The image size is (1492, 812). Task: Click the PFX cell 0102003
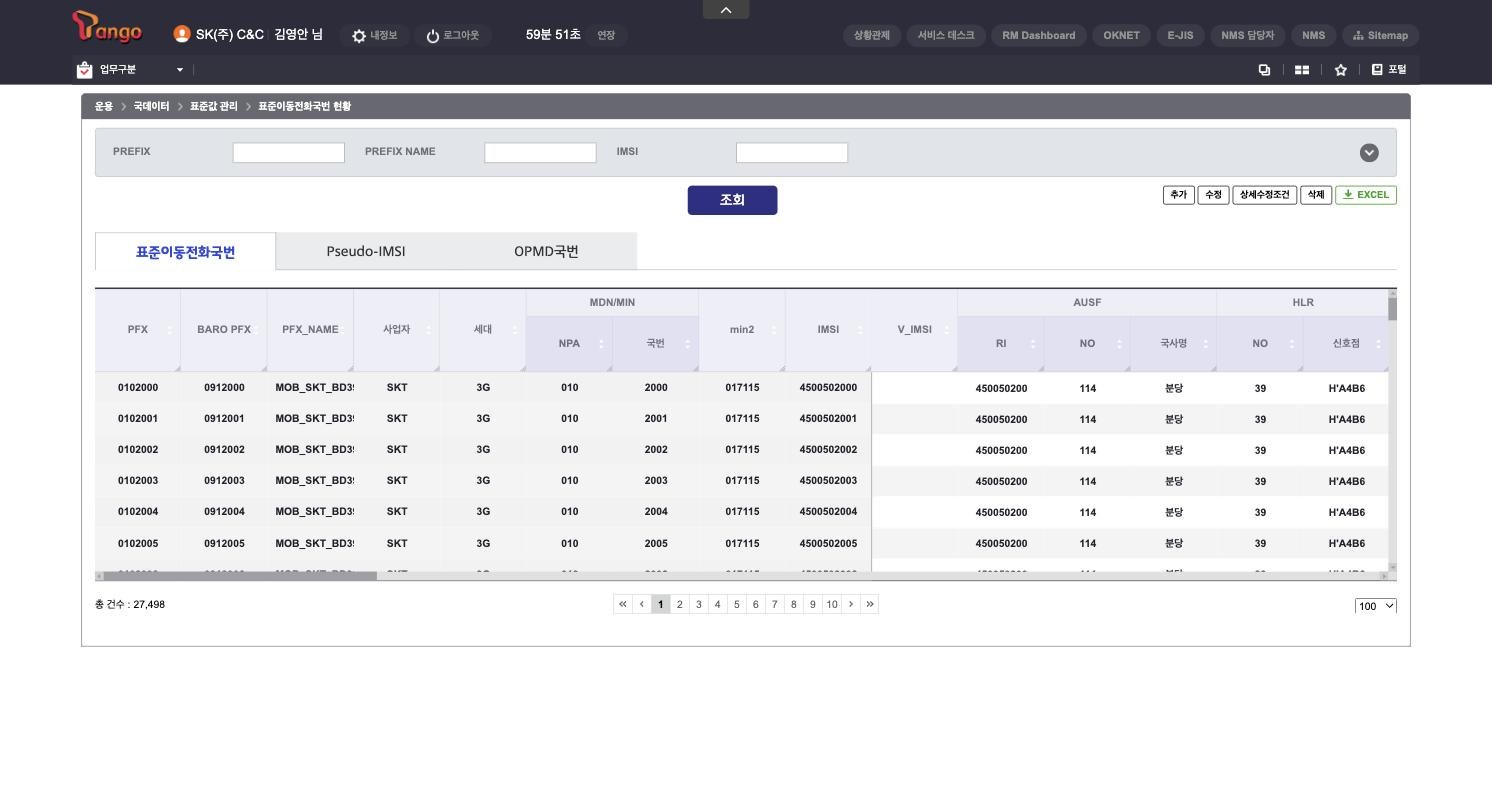(x=138, y=481)
